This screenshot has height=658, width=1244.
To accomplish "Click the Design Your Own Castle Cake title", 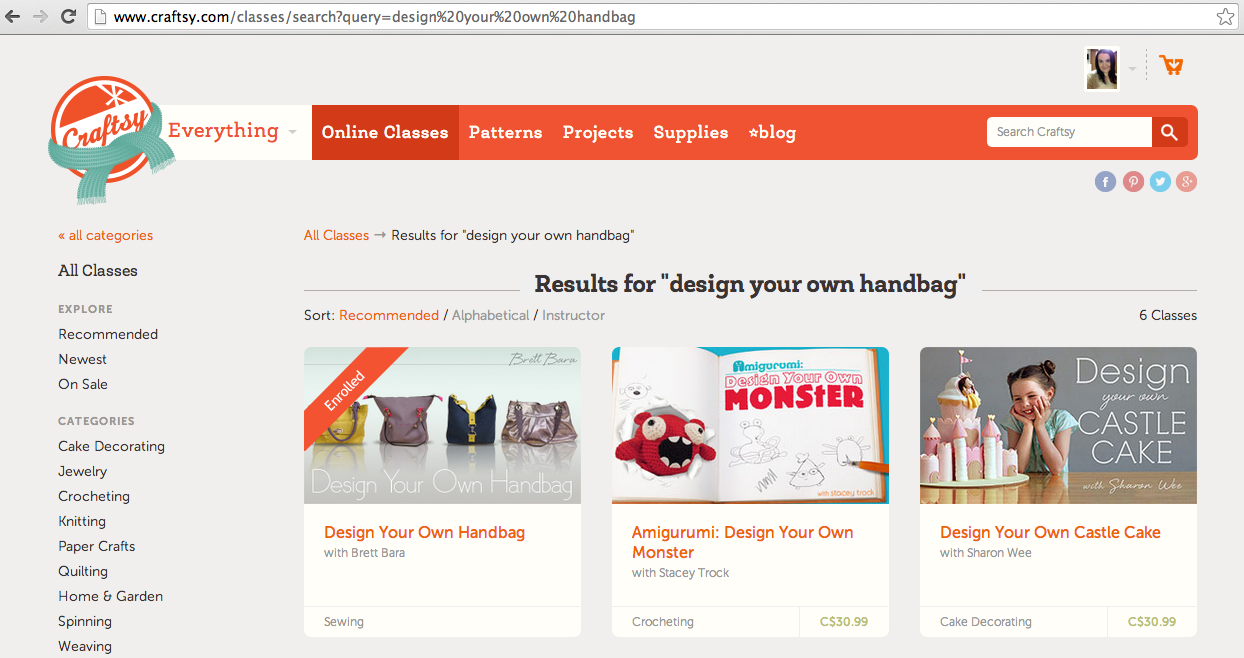I will [1050, 533].
